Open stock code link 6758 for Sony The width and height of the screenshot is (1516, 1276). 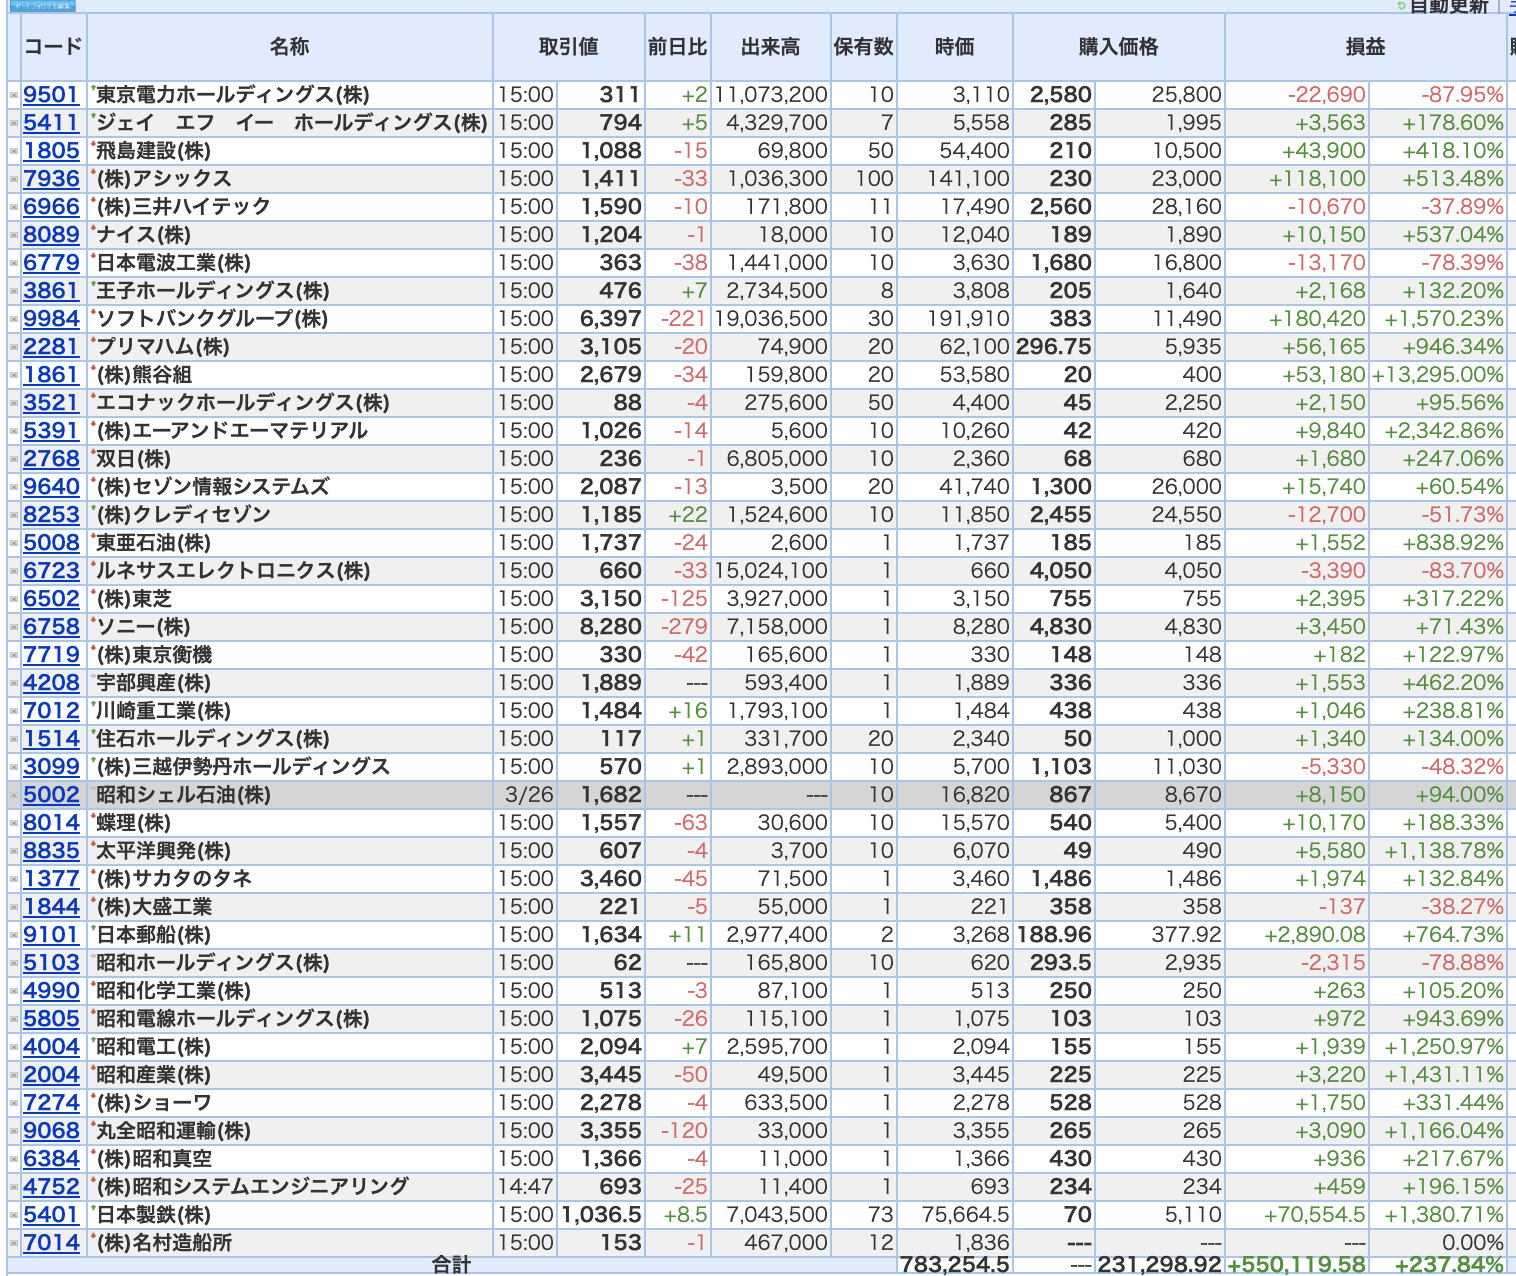tap(51, 627)
